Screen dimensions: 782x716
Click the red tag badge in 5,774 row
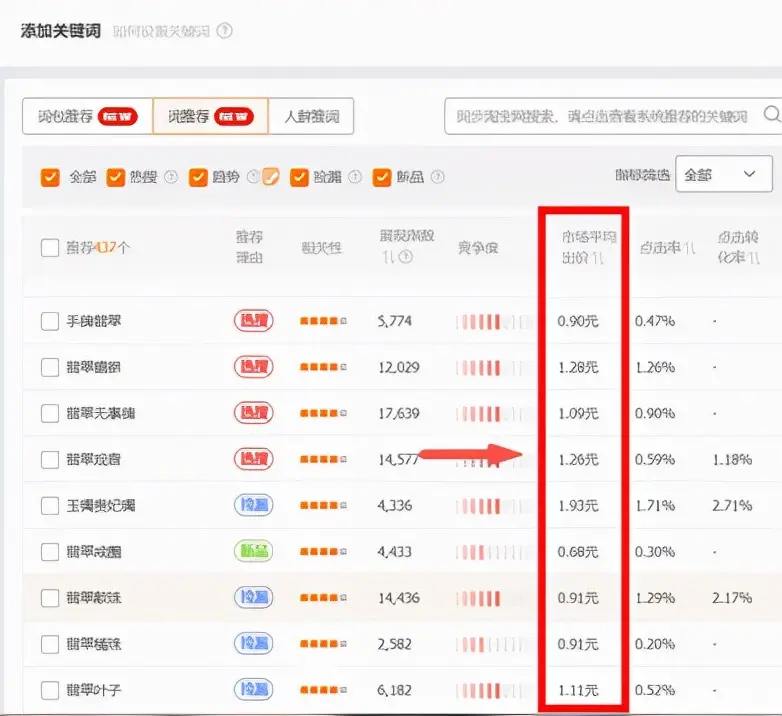(x=253, y=321)
